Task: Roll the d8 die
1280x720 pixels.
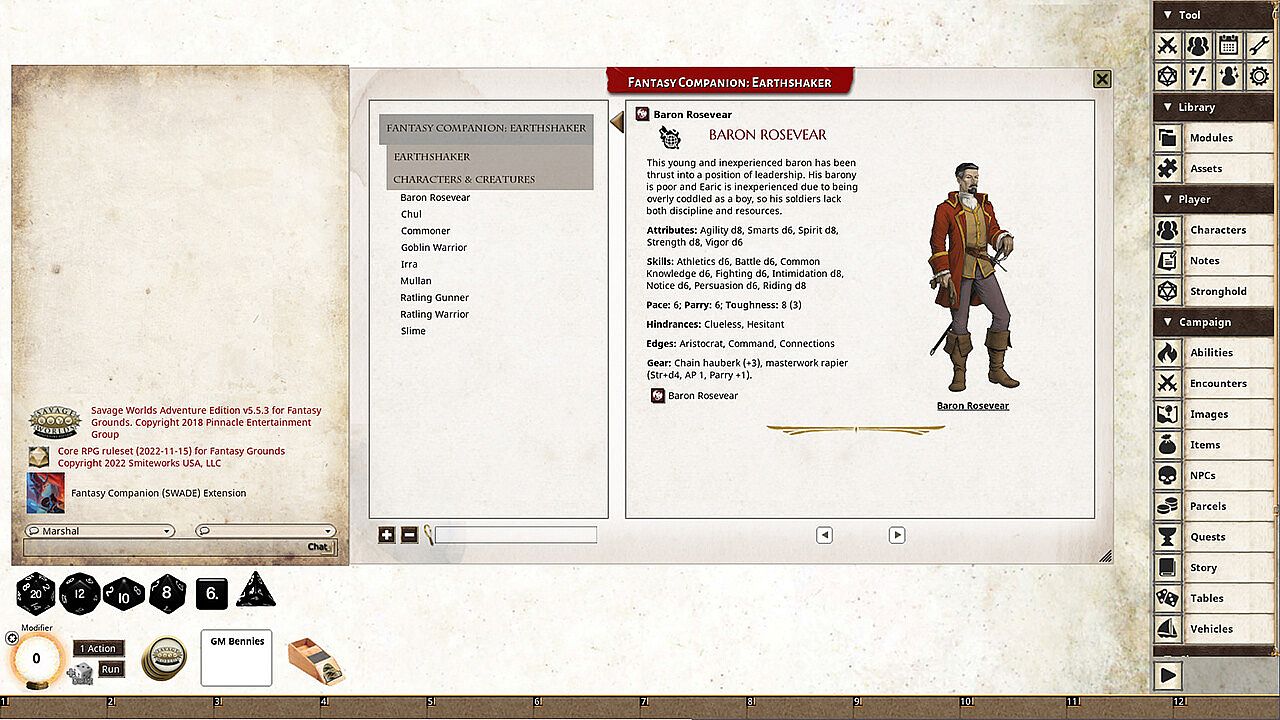Action: click(168, 594)
